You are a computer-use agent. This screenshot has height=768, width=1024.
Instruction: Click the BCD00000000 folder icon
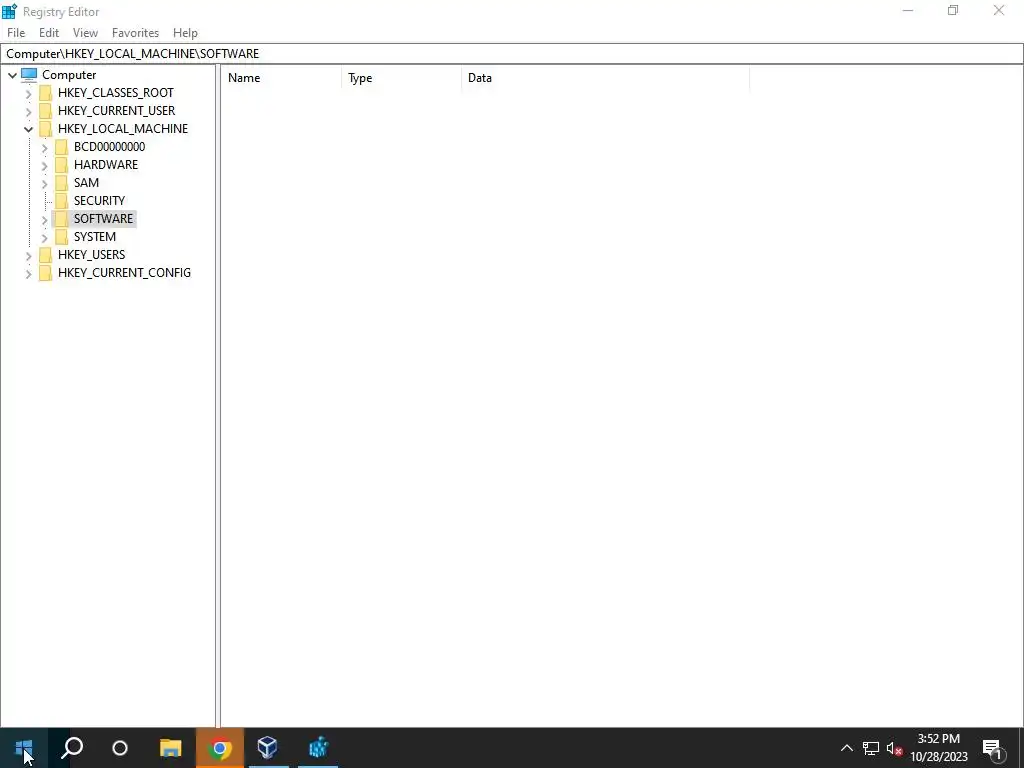point(61,146)
